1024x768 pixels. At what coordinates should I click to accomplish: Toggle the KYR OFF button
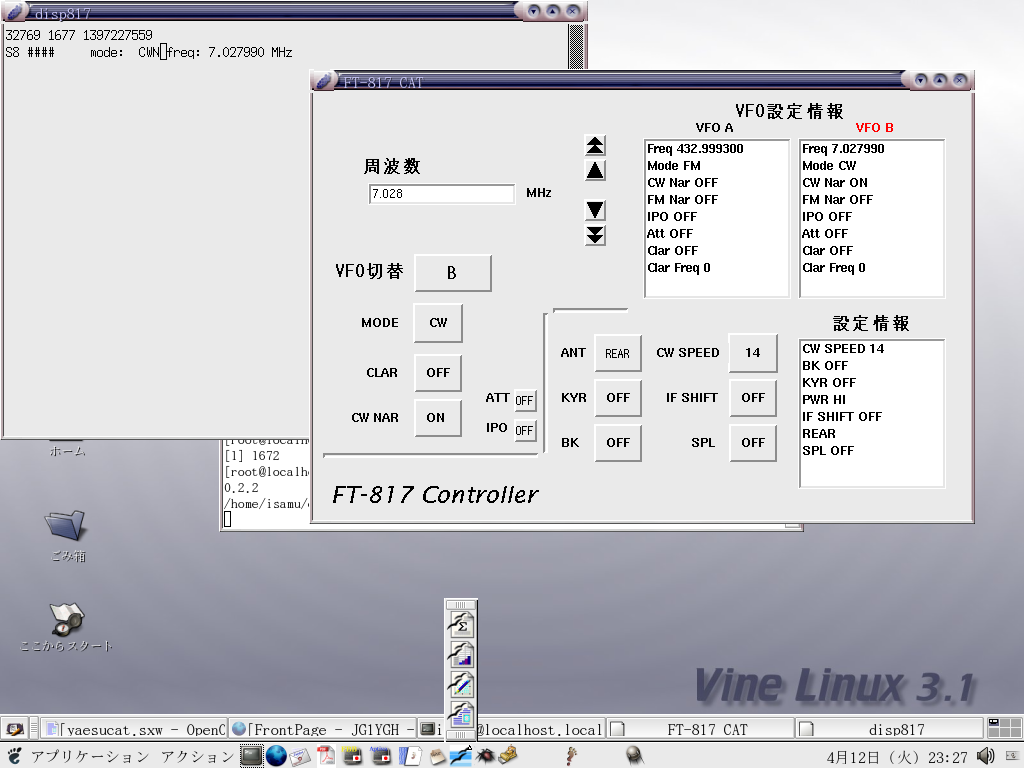(618, 398)
